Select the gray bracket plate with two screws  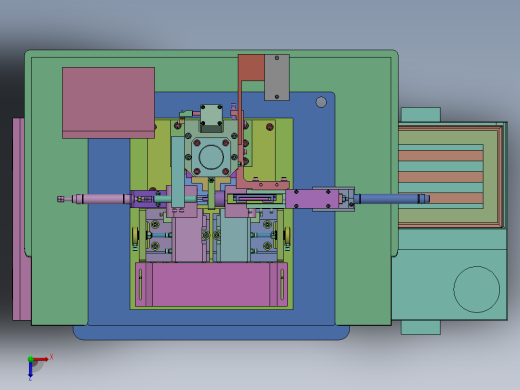click(x=277, y=77)
